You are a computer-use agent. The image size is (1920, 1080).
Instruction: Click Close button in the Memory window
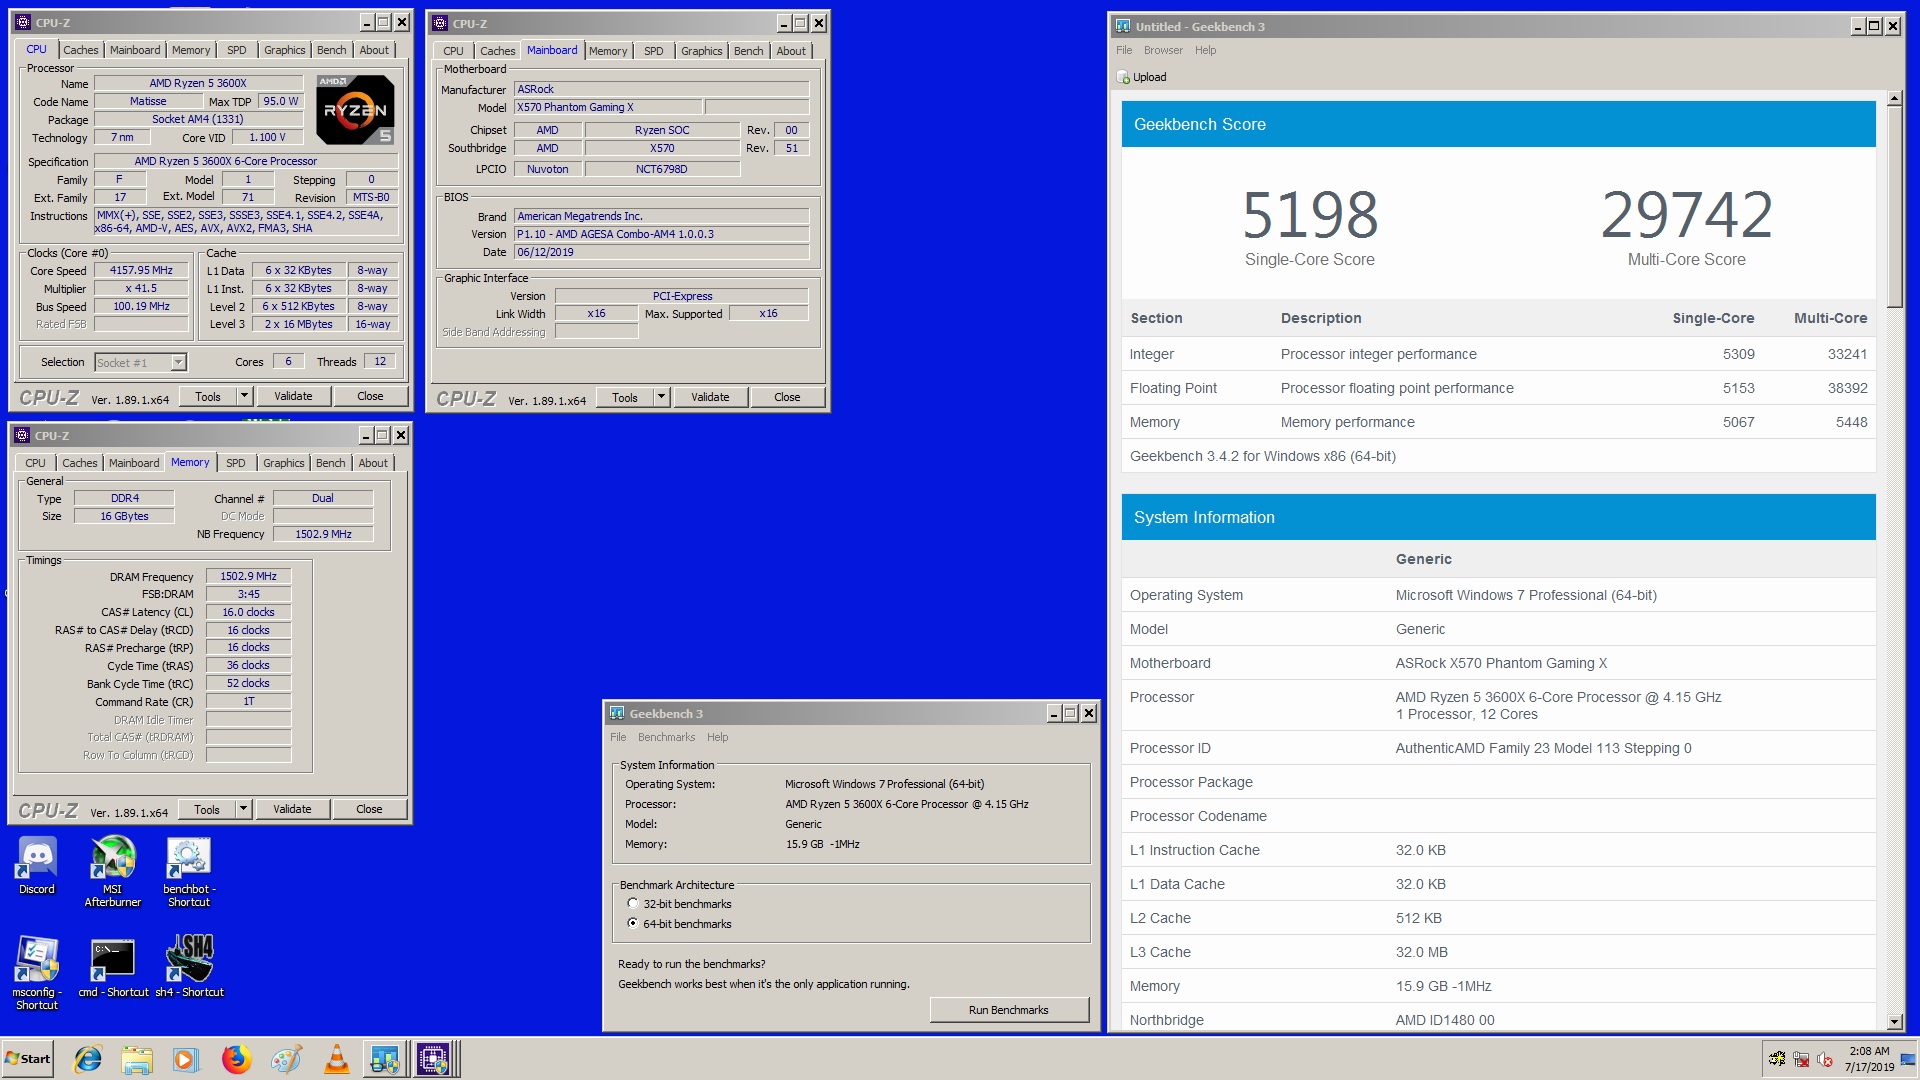[x=369, y=809]
